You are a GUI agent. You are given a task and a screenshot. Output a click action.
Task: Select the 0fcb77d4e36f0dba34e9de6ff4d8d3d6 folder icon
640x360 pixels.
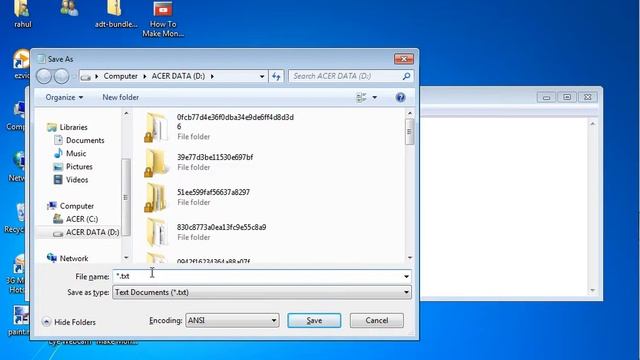[156, 127]
